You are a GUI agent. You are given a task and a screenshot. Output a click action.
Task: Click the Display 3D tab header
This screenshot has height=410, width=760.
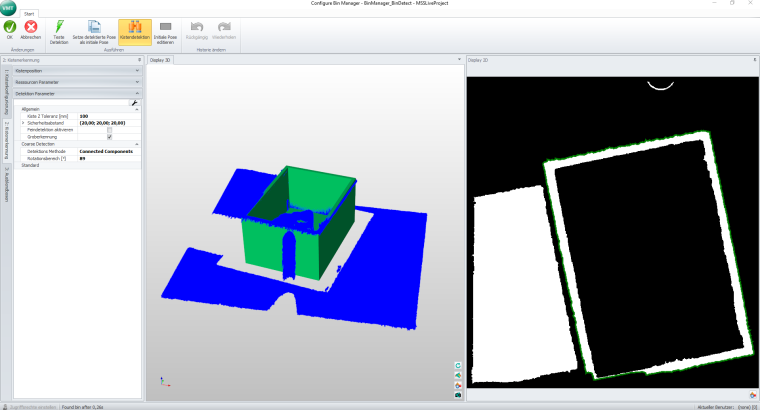coord(161,60)
